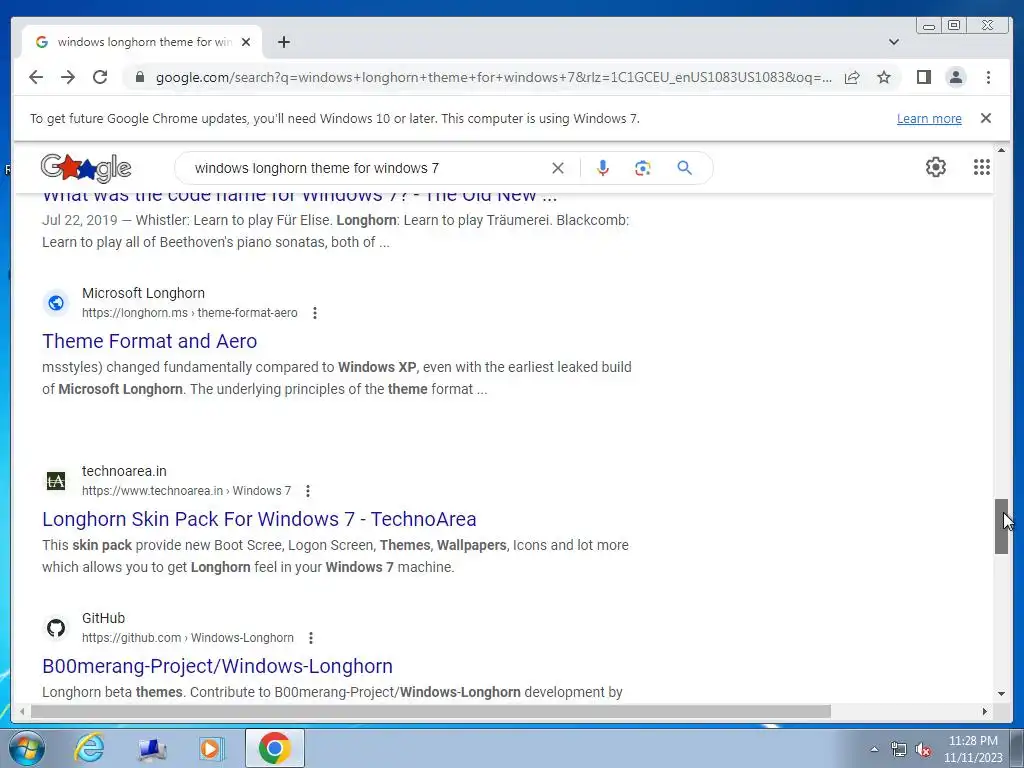Share this page from the address bar
Screen dimensions: 1024x768
(x=852, y=78)
